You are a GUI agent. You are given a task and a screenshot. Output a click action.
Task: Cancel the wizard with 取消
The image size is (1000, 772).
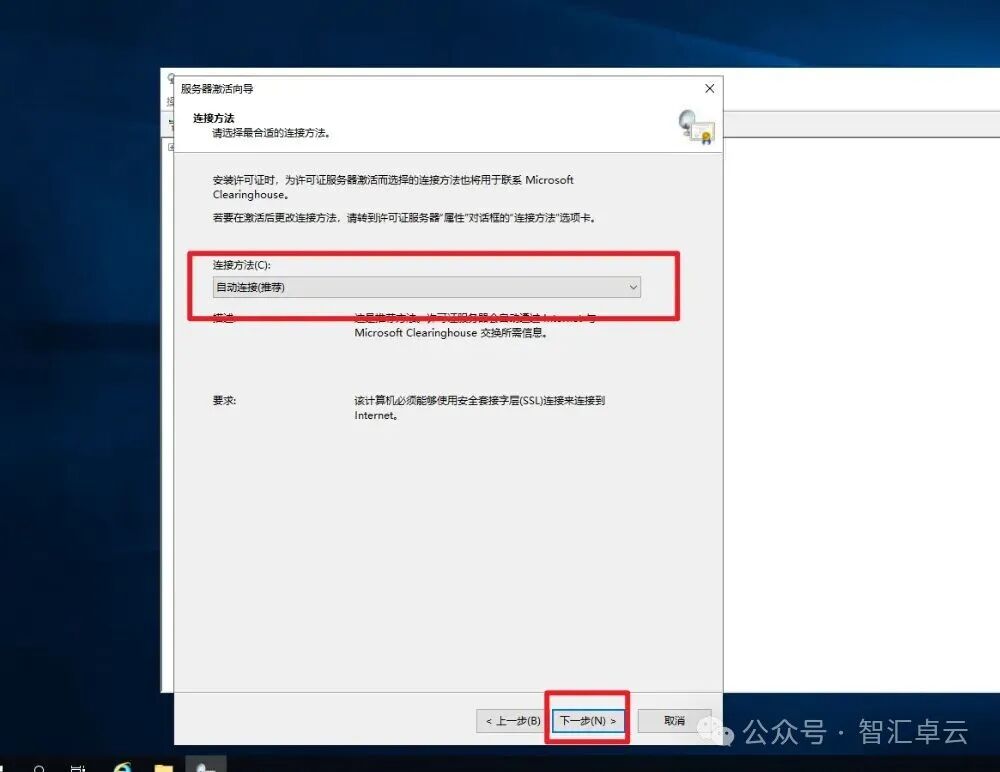(674, 720)
